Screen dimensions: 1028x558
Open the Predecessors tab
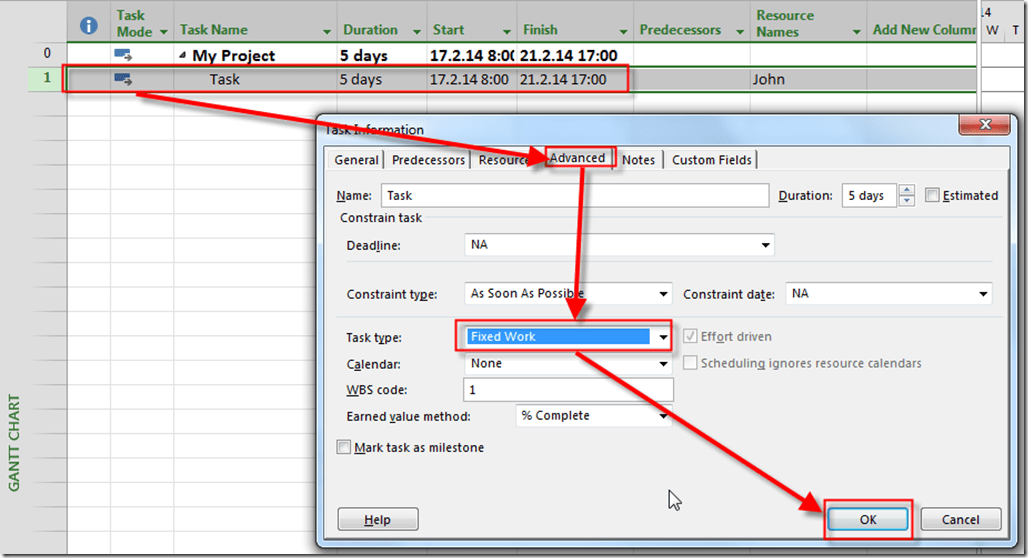click(x=428, y=160)
